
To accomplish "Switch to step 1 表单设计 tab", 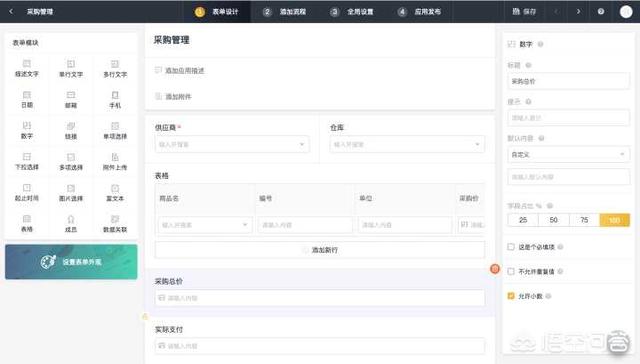I will [x=217, y=11].
